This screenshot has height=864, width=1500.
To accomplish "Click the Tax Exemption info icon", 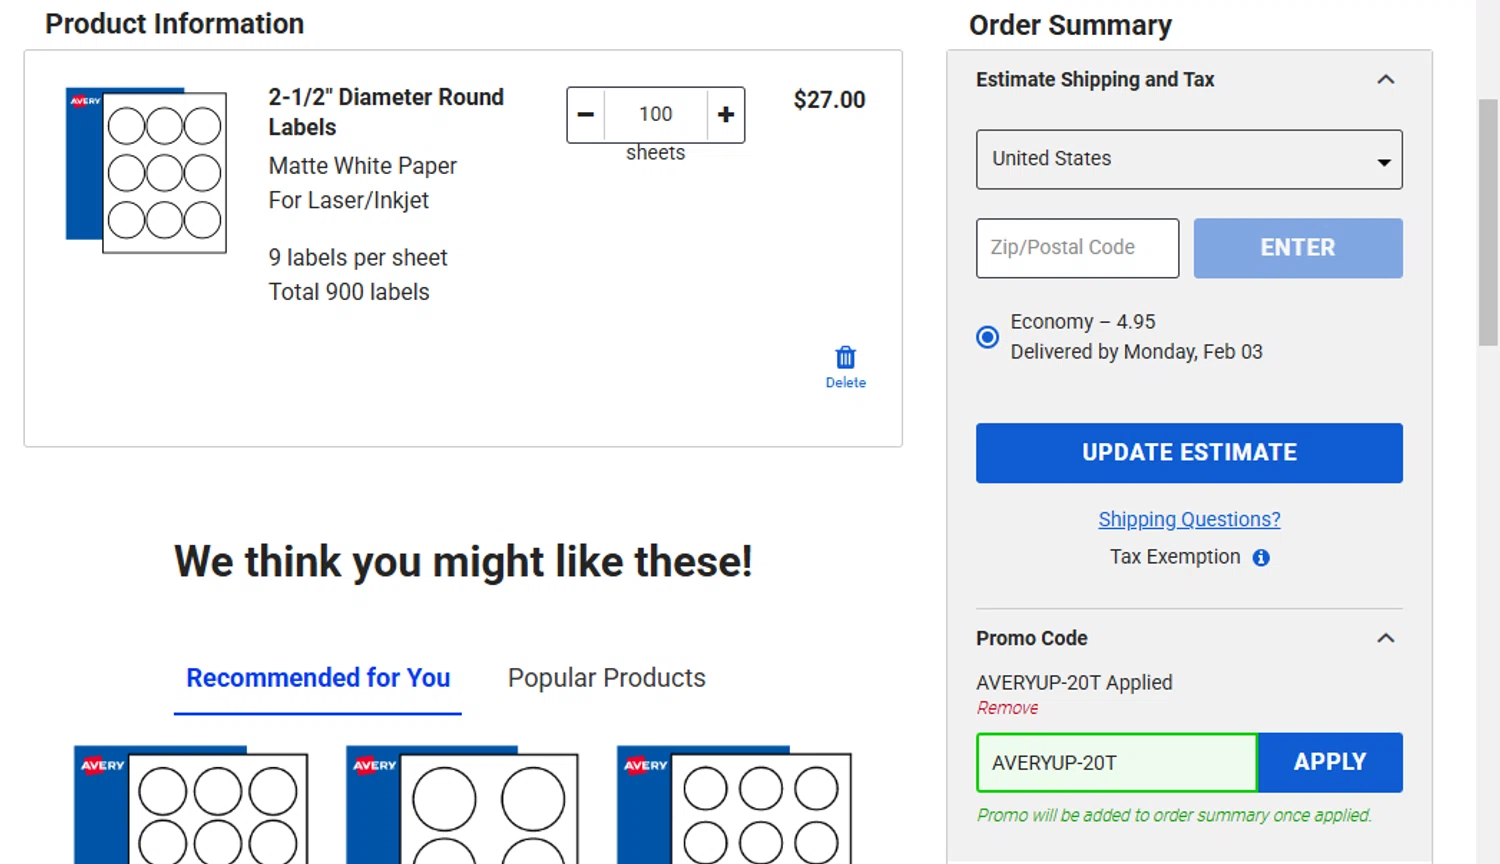I will coord(1261,558).
